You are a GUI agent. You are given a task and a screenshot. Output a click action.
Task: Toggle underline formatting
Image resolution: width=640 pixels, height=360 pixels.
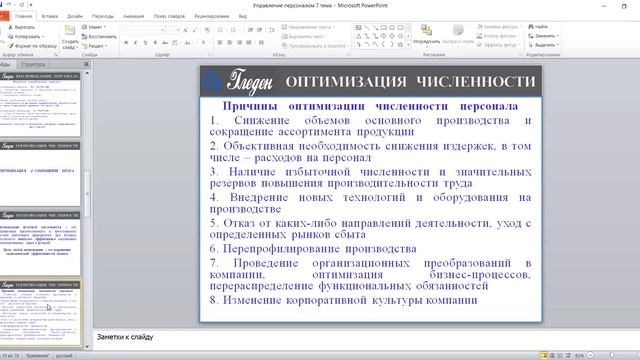tap(145, 42)
